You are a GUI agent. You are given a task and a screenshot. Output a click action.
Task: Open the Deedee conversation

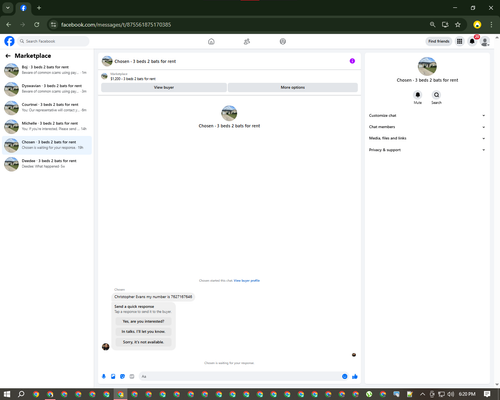pos(47,164)
